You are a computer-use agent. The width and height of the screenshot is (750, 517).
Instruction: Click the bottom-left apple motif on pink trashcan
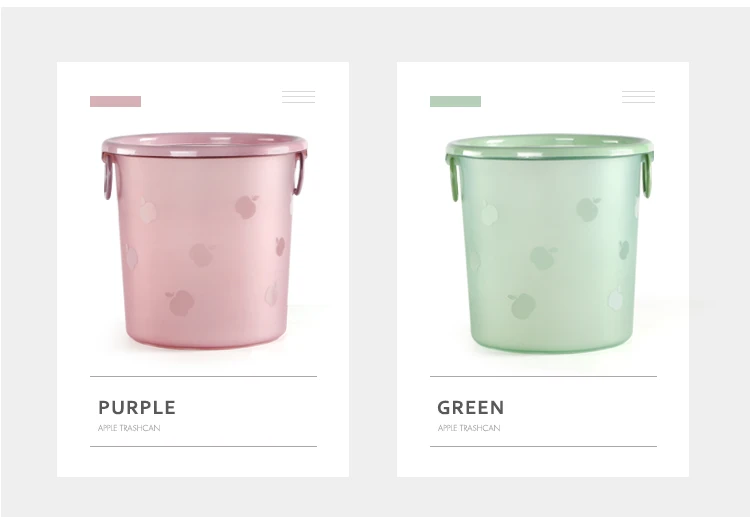pyautogui.click(x=180, y=303)
